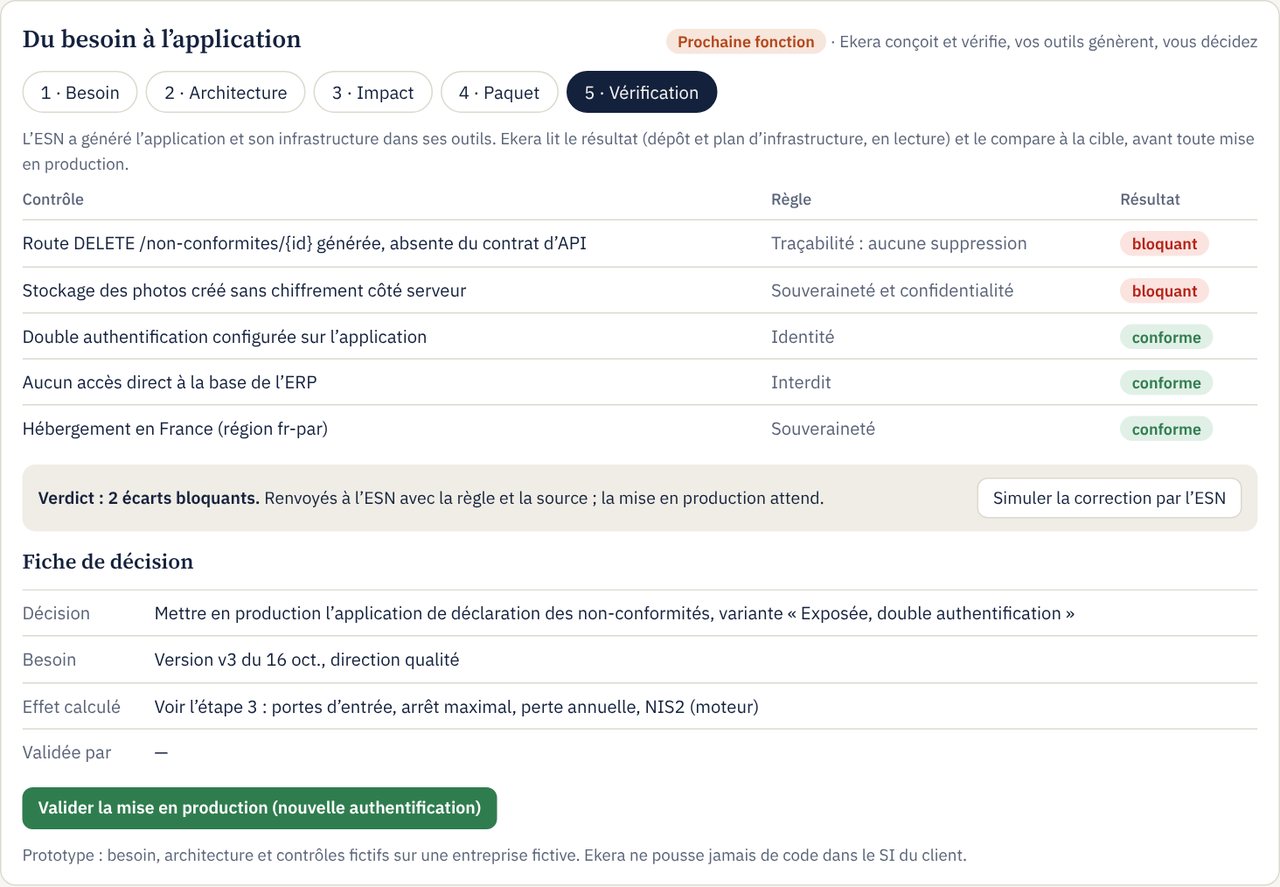The height and width of the screenshot is (887, 1280).
Task: Click 'conforme' badge for Double authentification row
Action: click(x=1166, y=337)
